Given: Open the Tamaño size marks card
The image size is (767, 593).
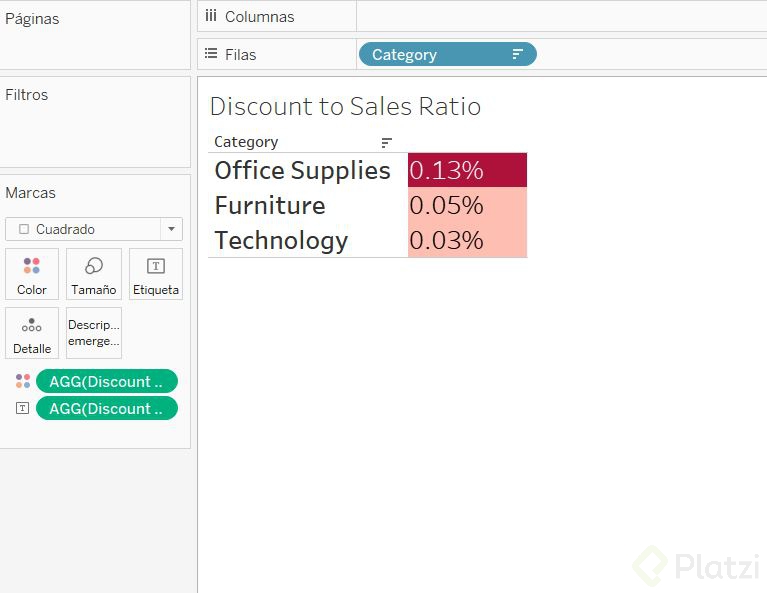Looking at the screenshot, I should 93,274.
